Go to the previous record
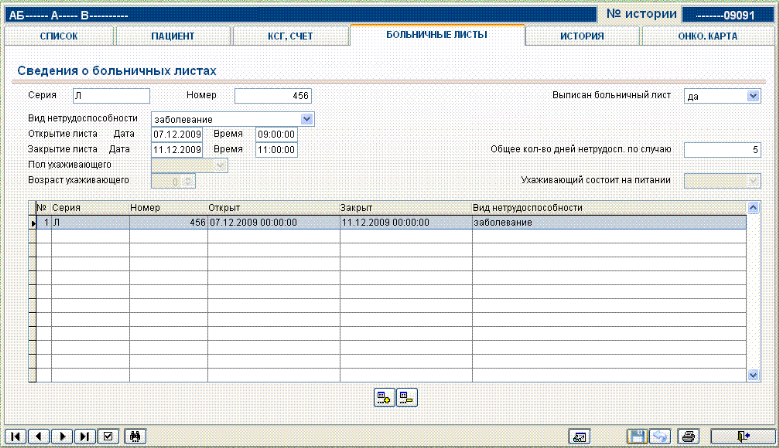The image size is (779, 448). pos(38,436)
